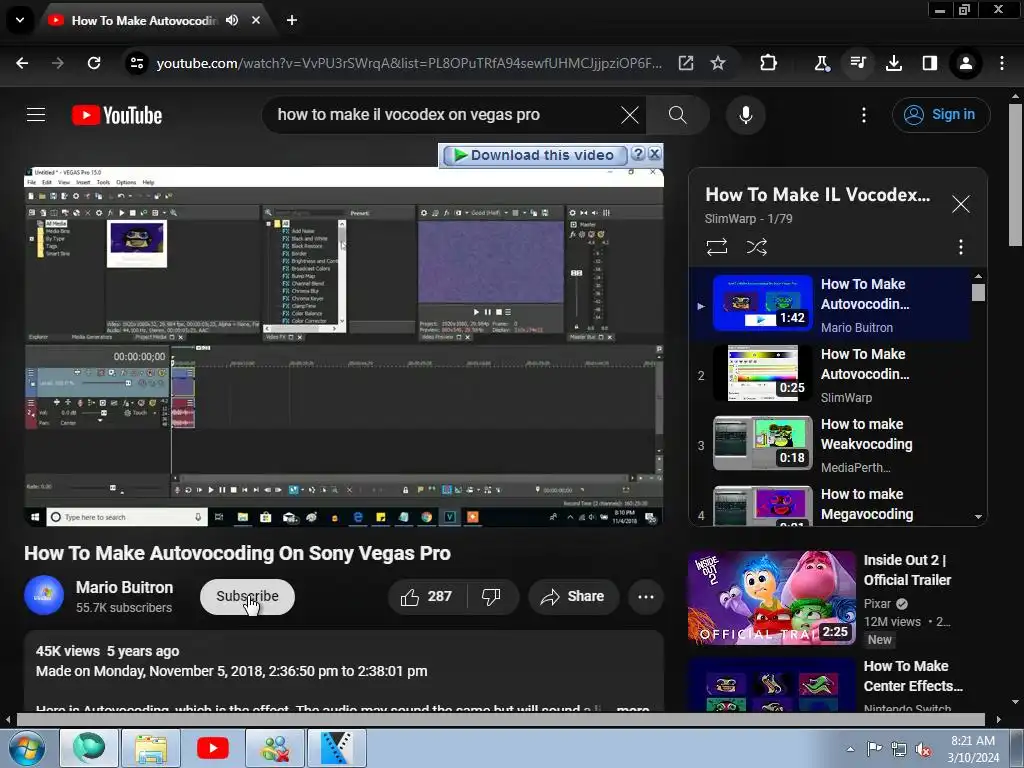This screenshot has height=768, width=1024.
Task: Open Chrome Labs flask icon
Action: (x=822, y=63)
